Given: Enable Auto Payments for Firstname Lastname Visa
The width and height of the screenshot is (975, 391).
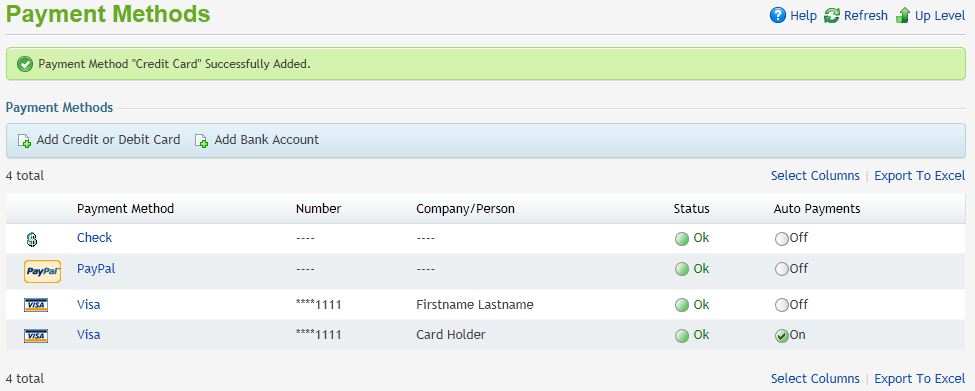Looking at the screenshot, I should pyautogui.click(x=782, y=305).
